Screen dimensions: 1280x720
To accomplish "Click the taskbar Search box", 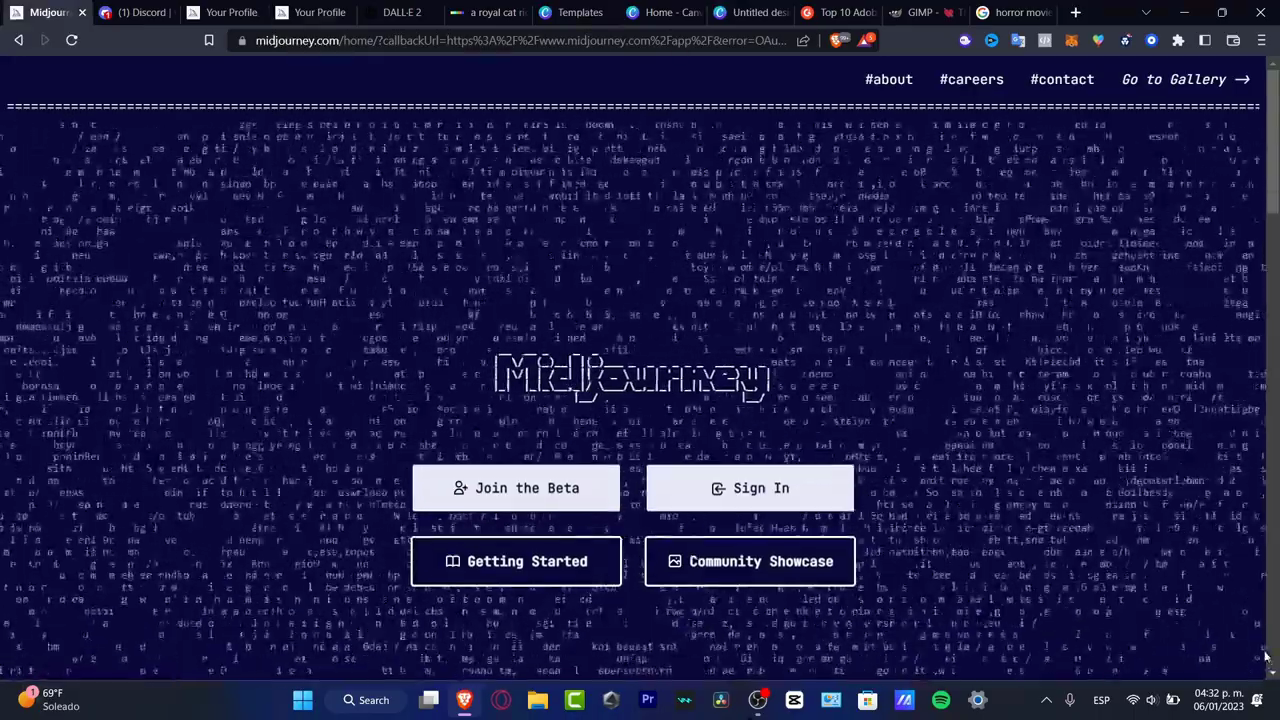I will 366,700.
